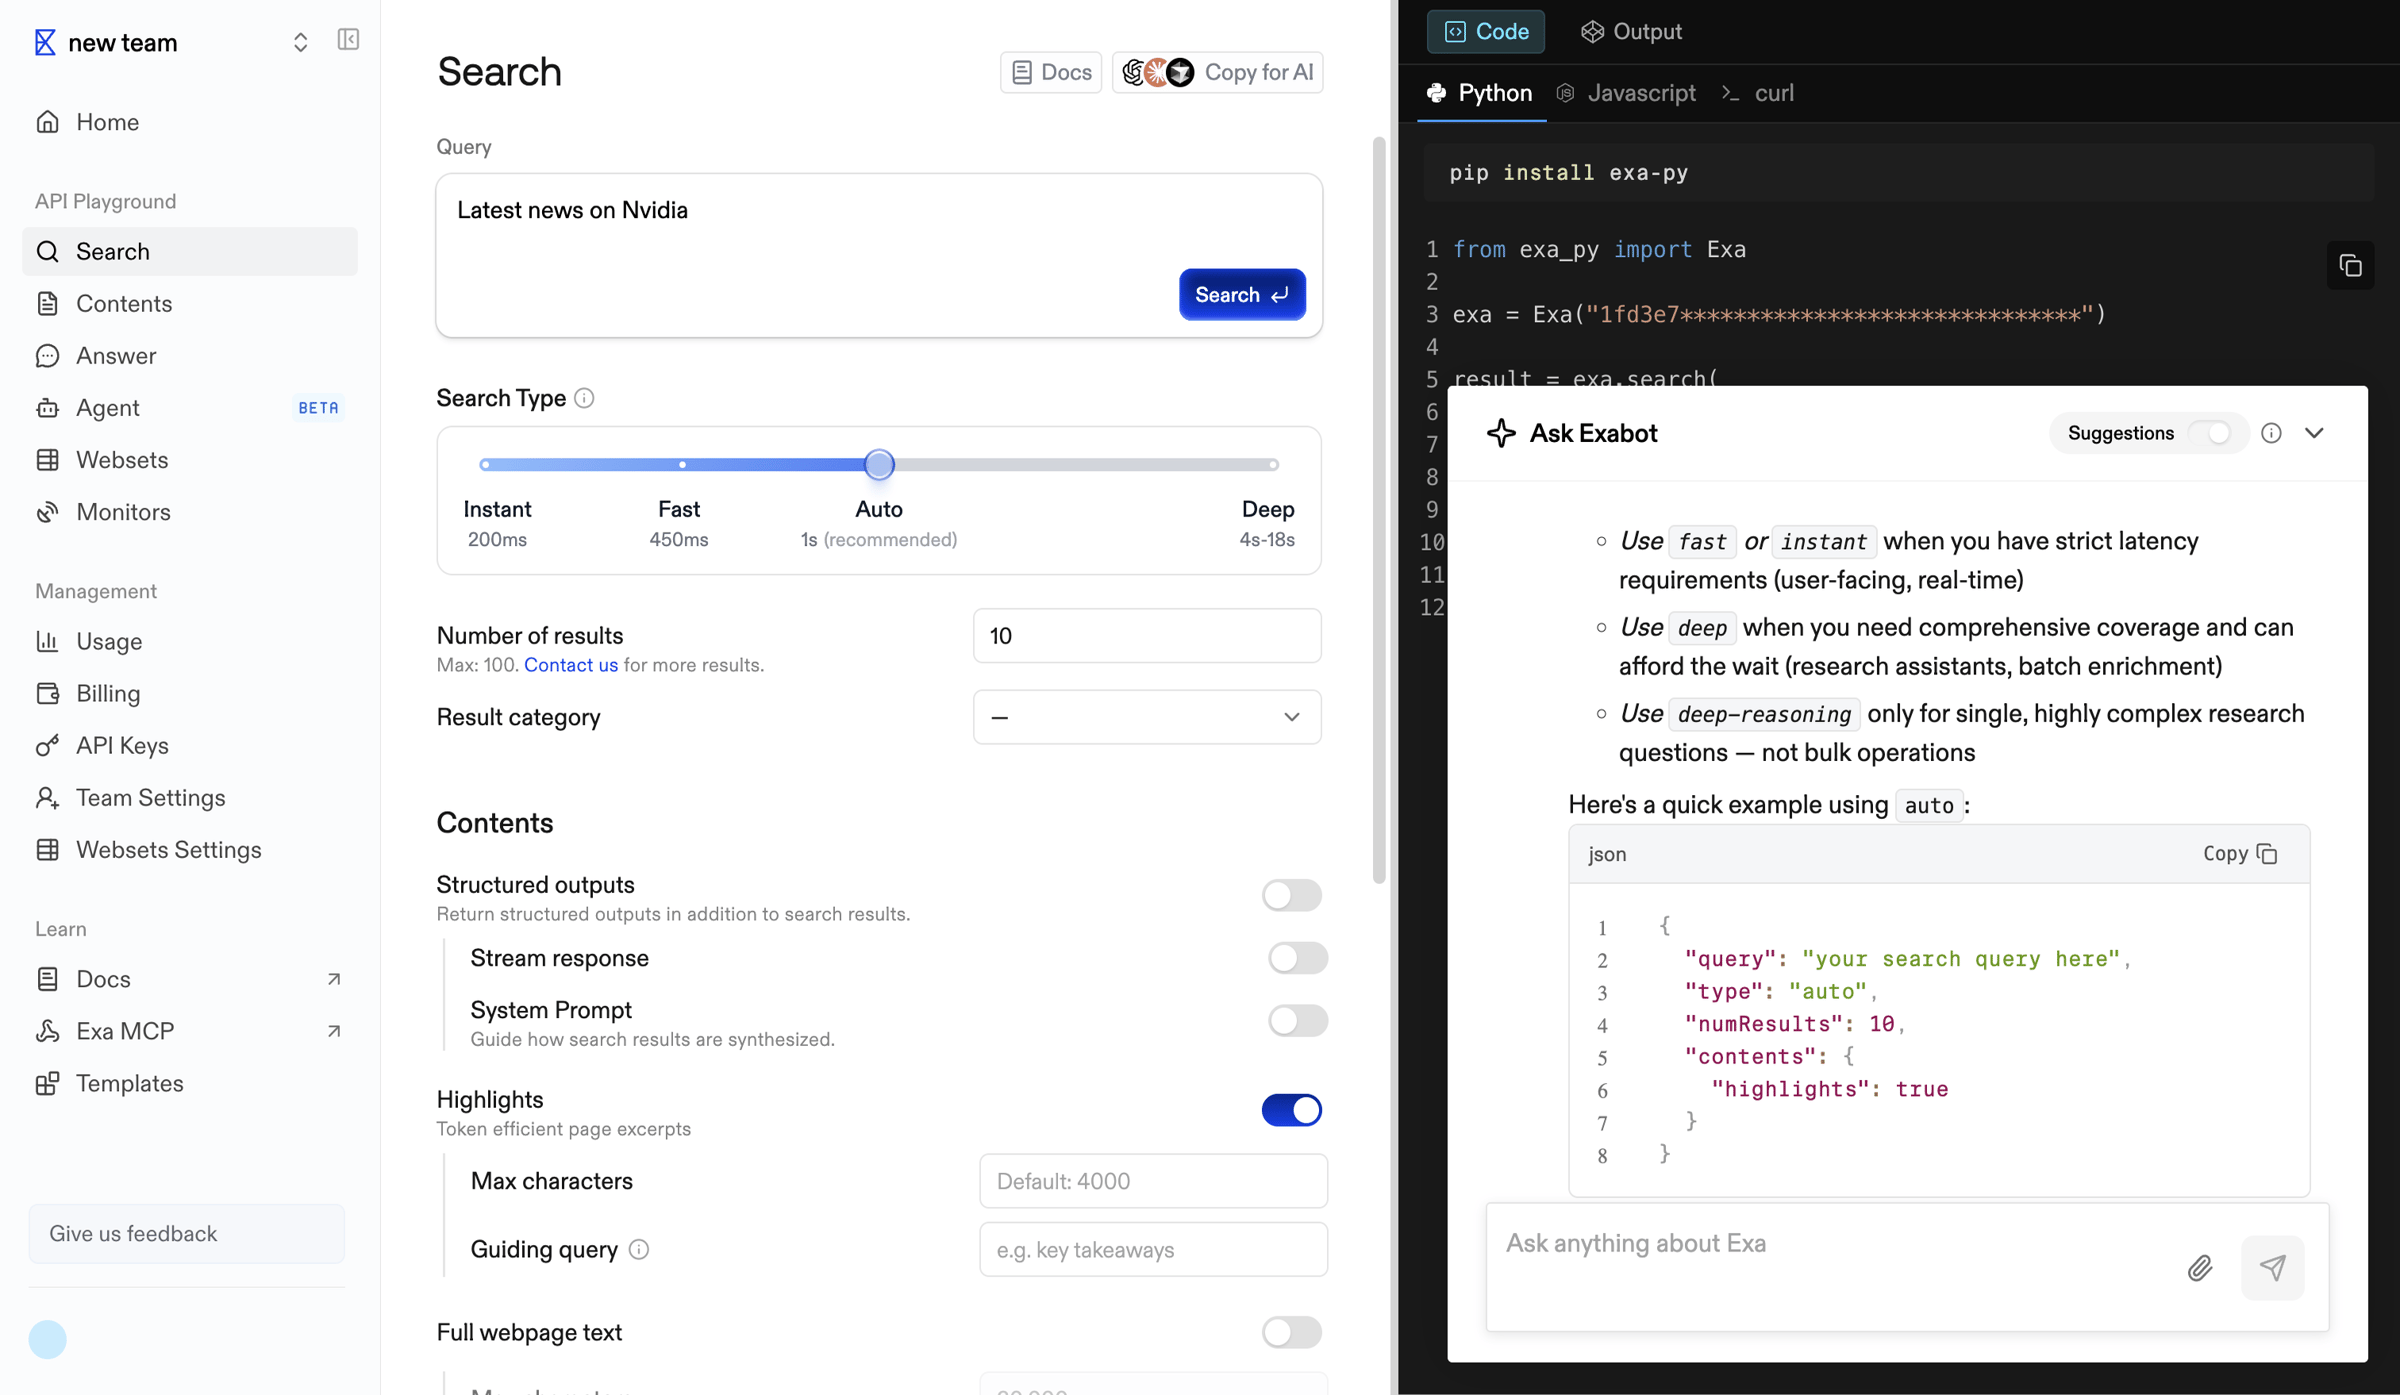Viewport: 2400px width, 1395px height.
Task: Click the Templates icon in sidebar
Action: (47, 1083)
